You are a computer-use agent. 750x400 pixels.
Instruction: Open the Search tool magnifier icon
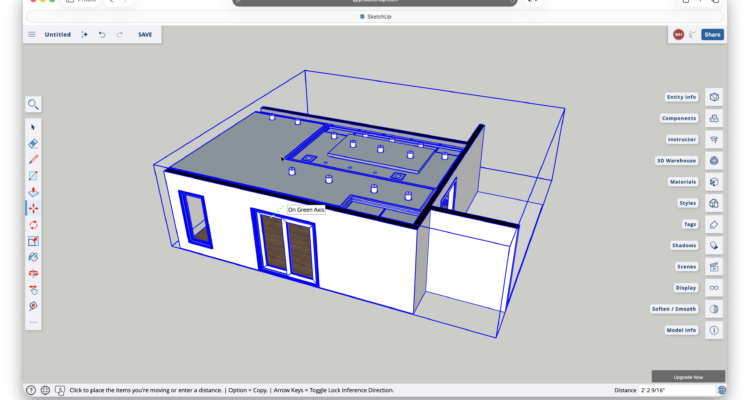pos(33,104)
